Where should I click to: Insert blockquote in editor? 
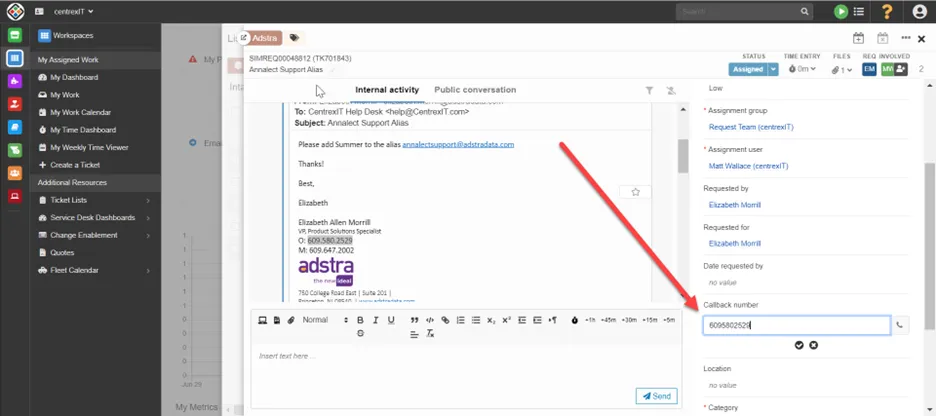pyautogui.click(x=414, y=321)
